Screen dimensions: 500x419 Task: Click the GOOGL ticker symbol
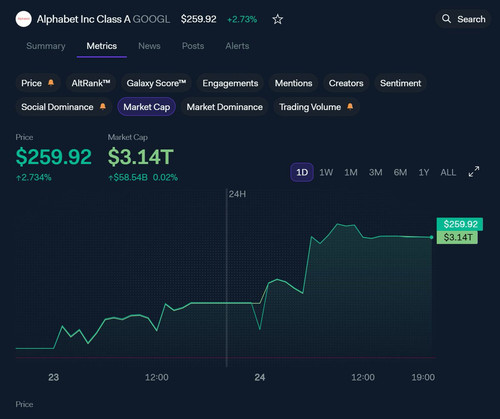click(x=151, y=19)
